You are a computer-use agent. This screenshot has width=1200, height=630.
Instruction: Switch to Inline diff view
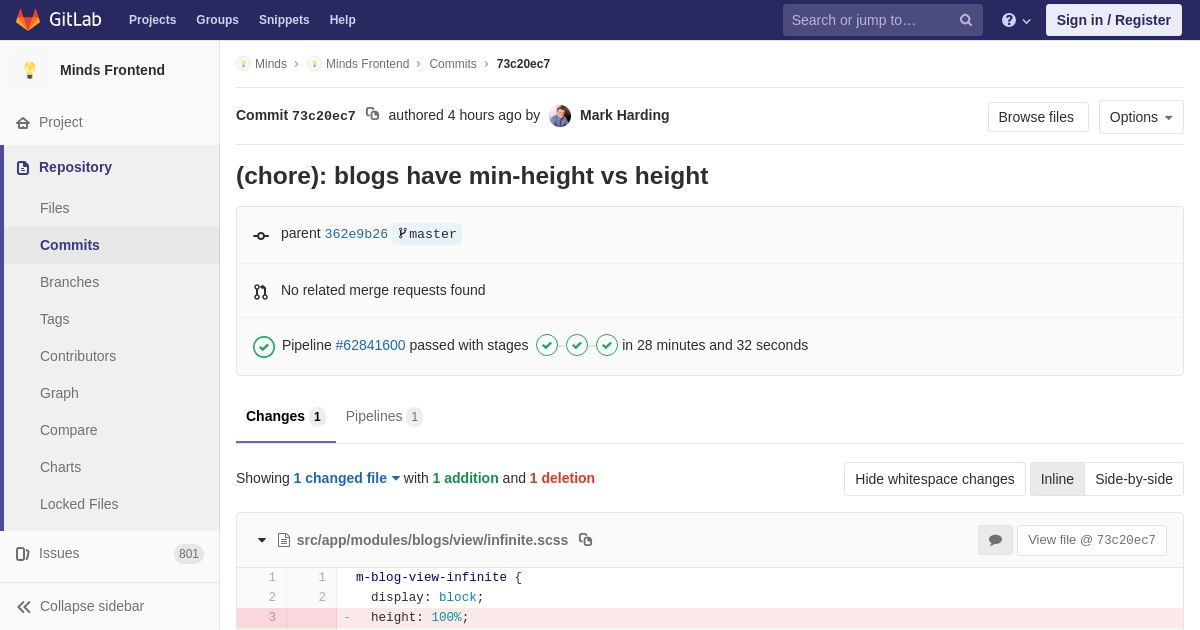[x=1057, y=479]
